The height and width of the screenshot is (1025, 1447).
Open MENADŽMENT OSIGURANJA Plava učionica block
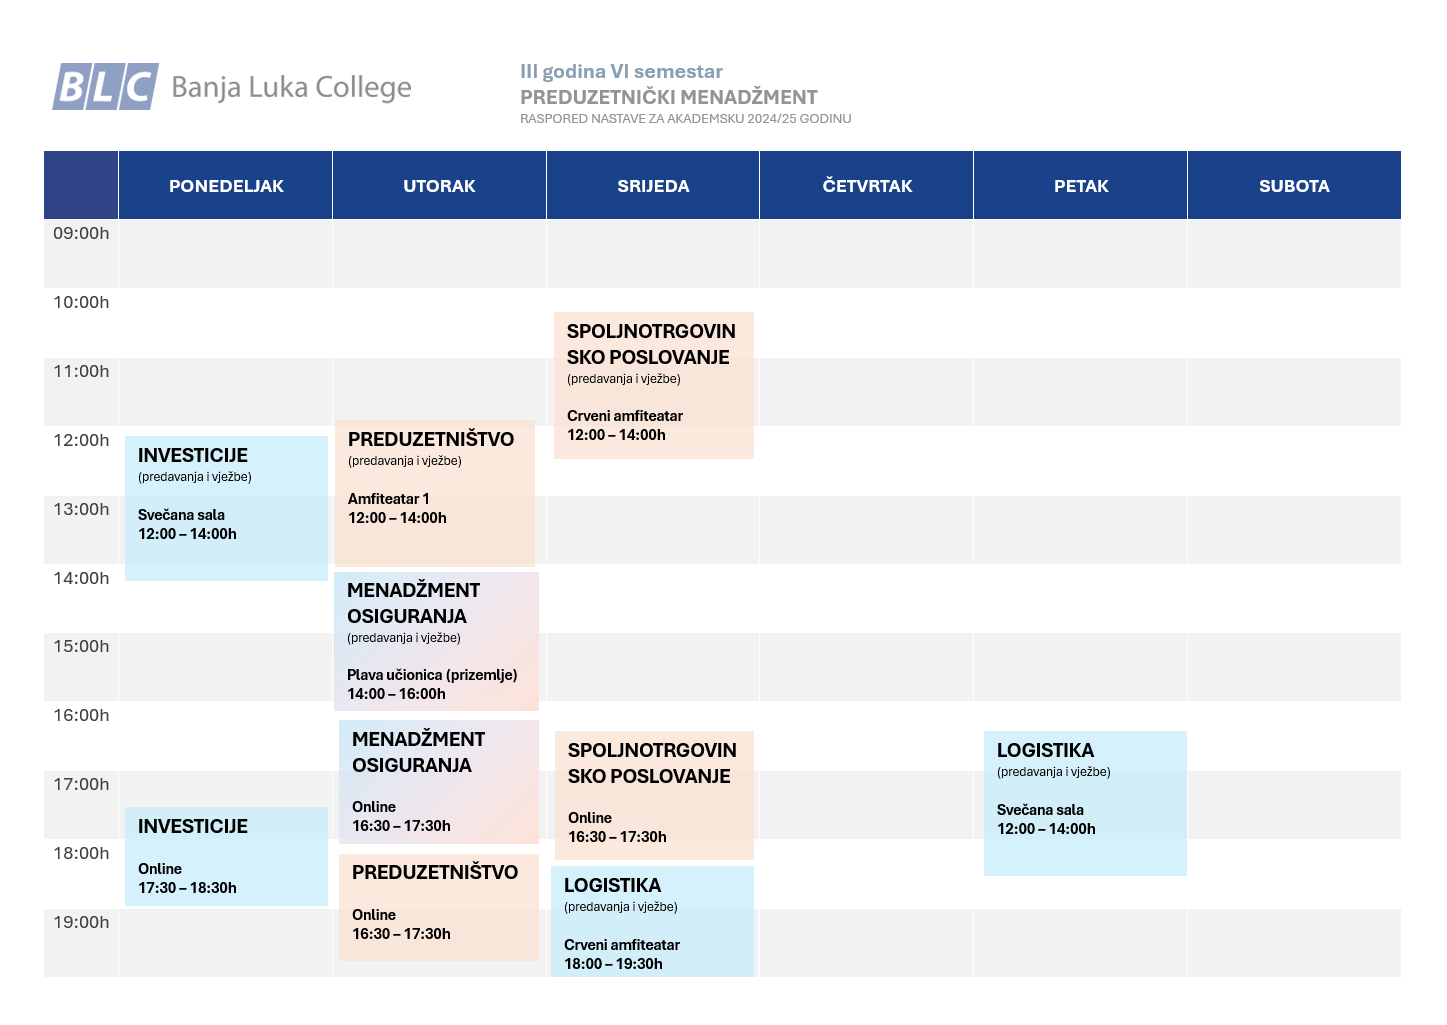click(437, 641)
